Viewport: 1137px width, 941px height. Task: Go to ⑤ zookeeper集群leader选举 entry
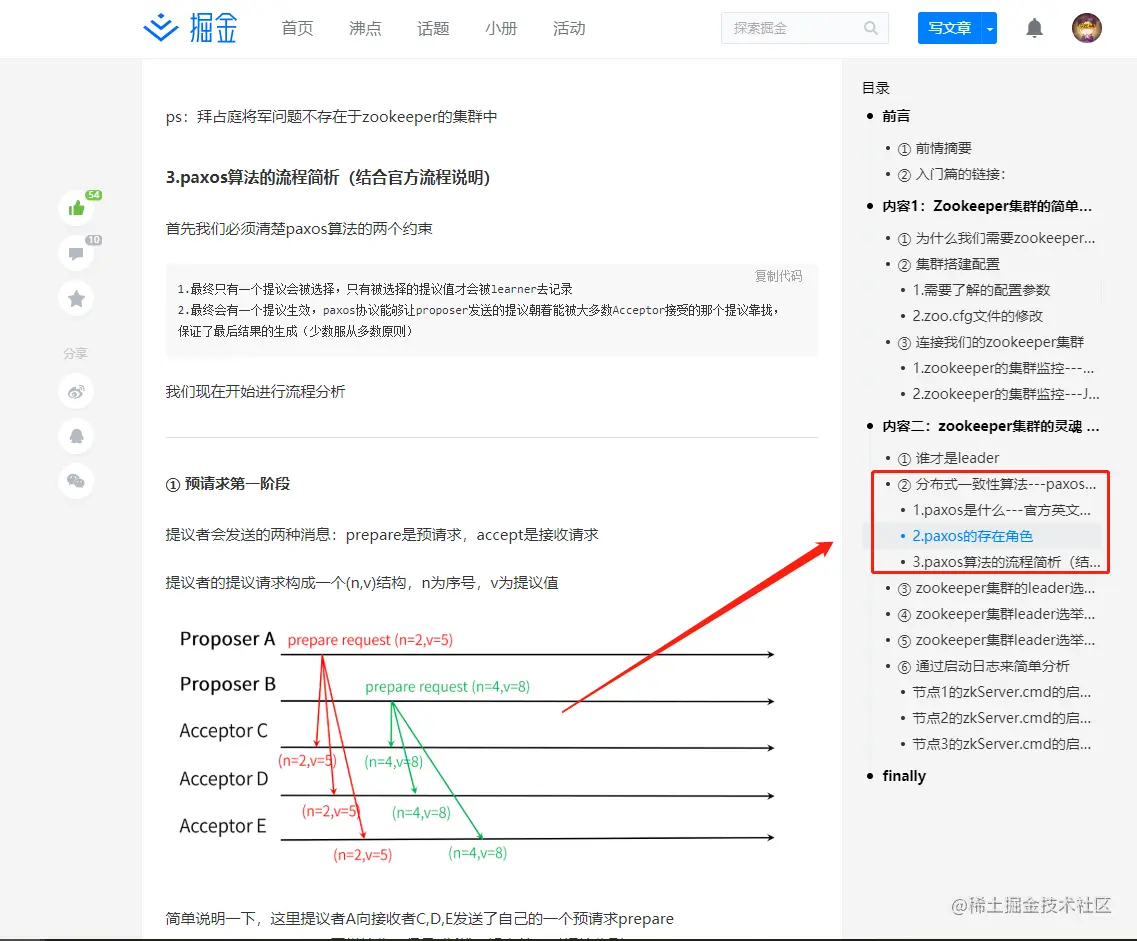coord(996,641)
